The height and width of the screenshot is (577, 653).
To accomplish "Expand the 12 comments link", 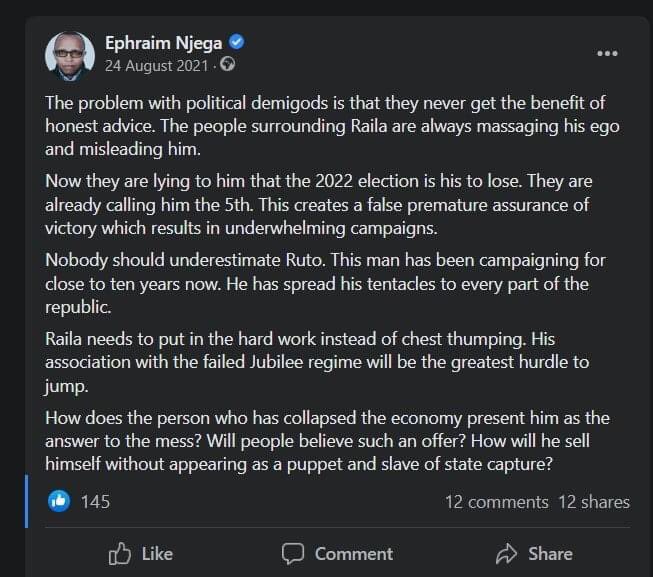I will (x=496, y=502).
